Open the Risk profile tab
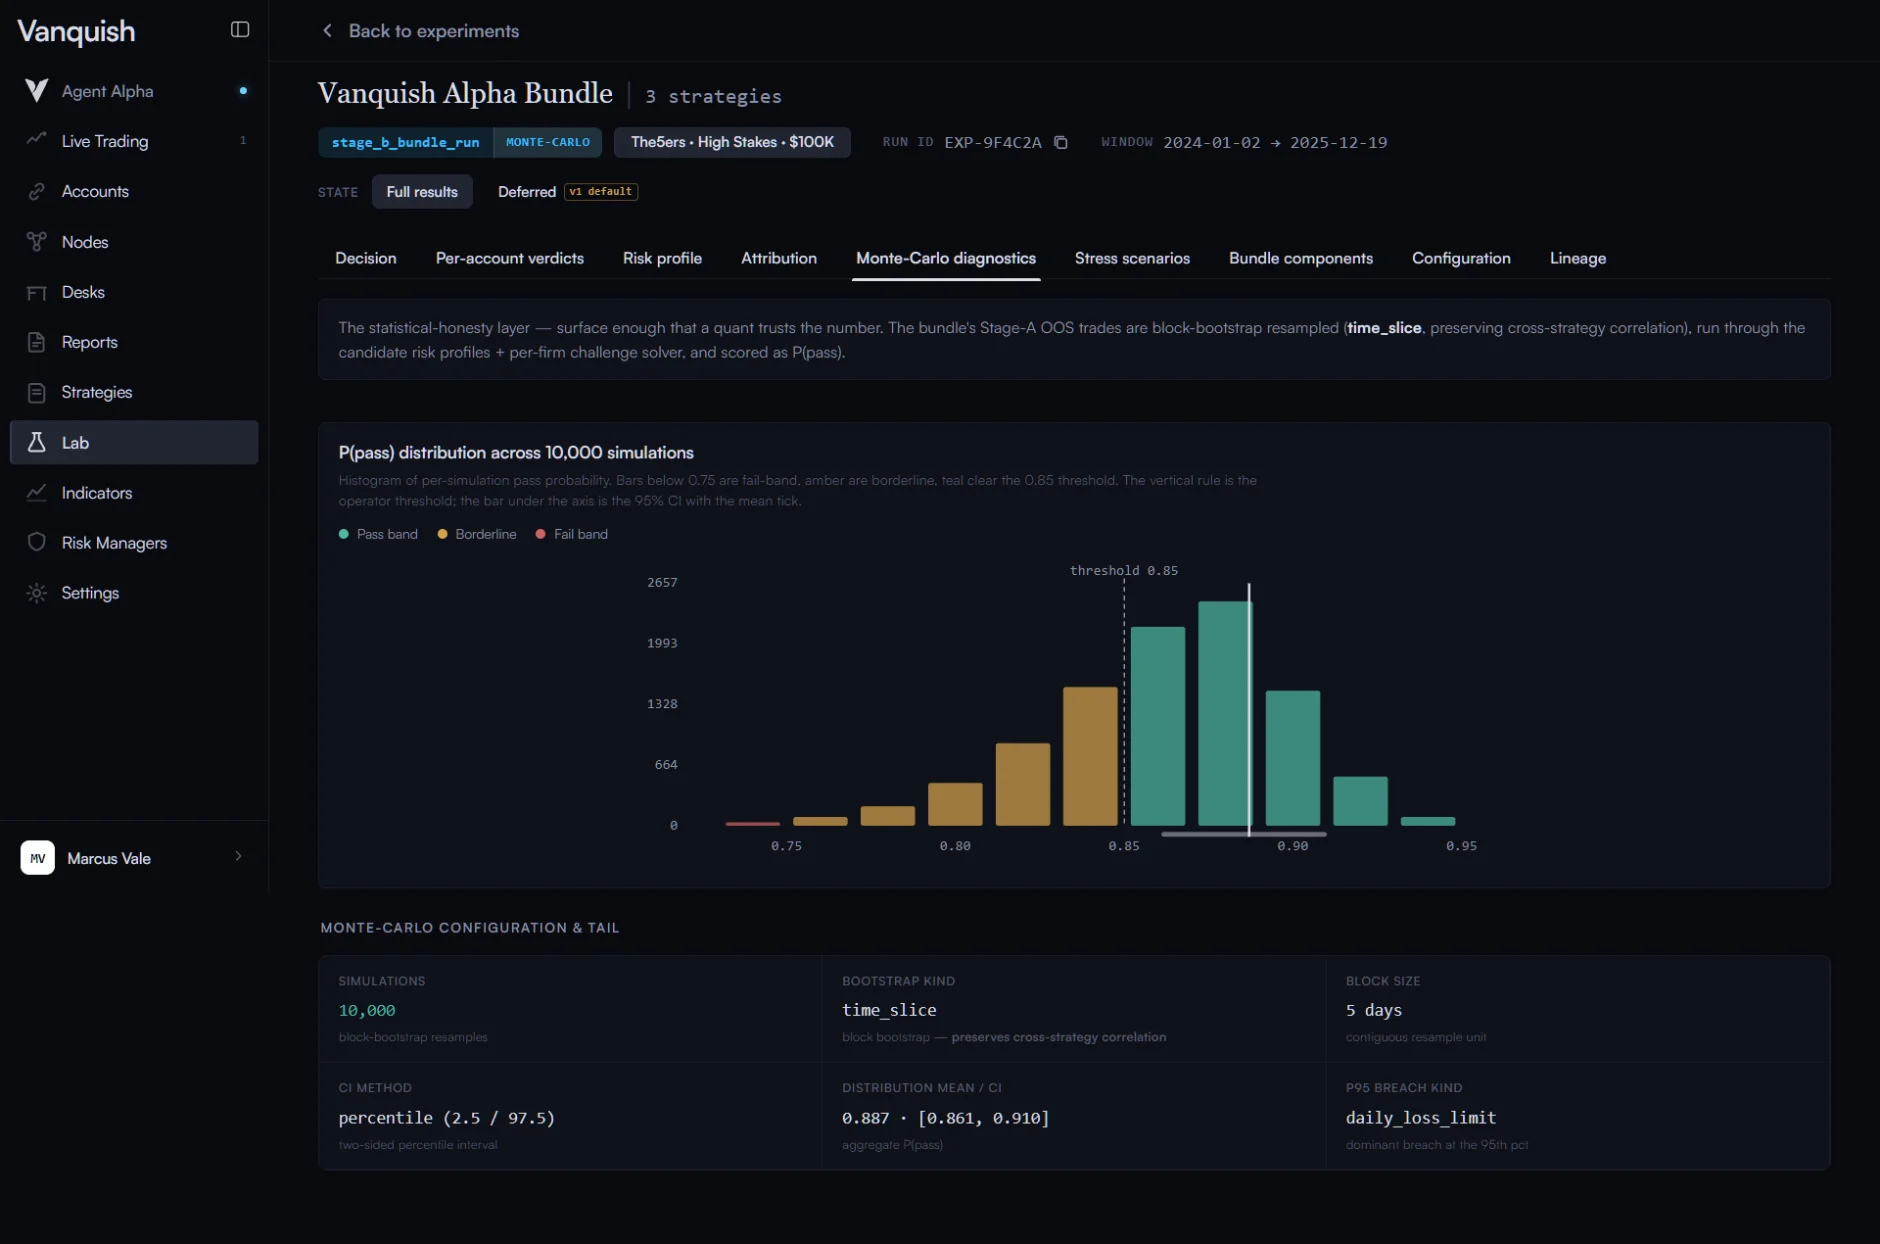The width and height of the screenshot is (1880, 1244). click(x=662, y=258)
